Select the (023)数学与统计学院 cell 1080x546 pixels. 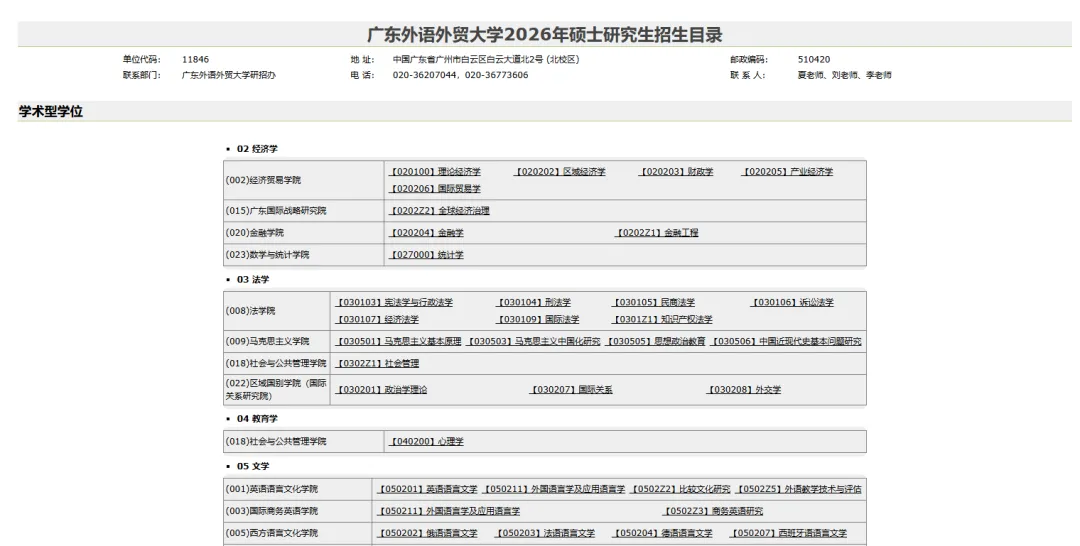[304, 255]
